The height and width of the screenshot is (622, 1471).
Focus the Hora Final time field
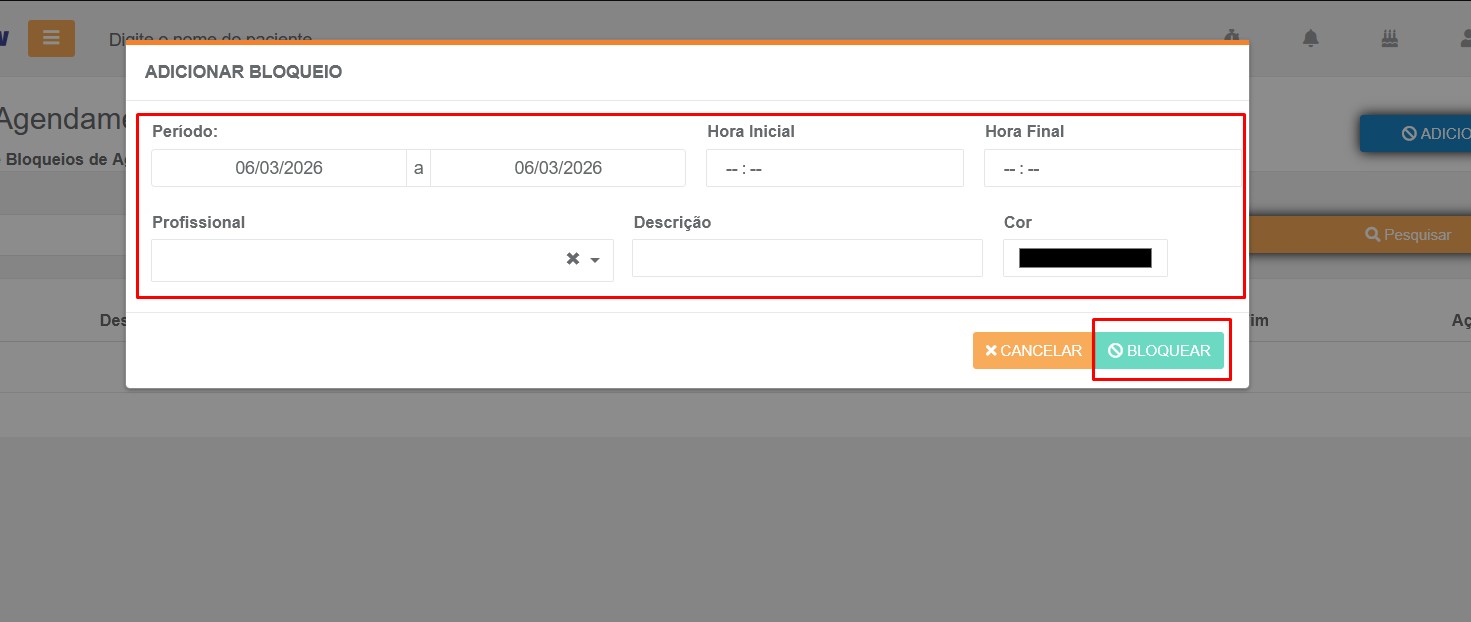pos(1111,169)
